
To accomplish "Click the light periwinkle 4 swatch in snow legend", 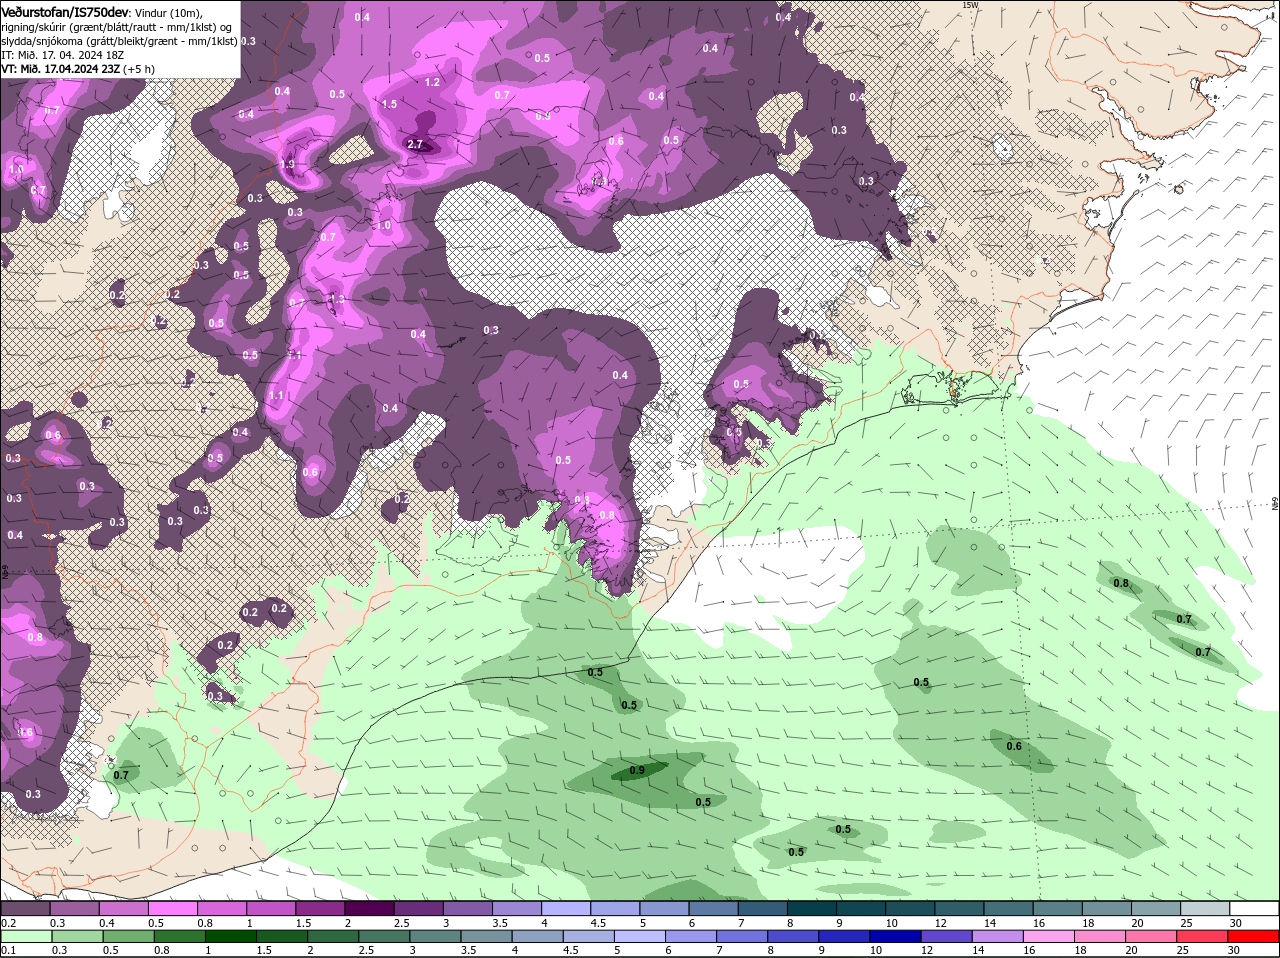I will click(x=566, y=908).
